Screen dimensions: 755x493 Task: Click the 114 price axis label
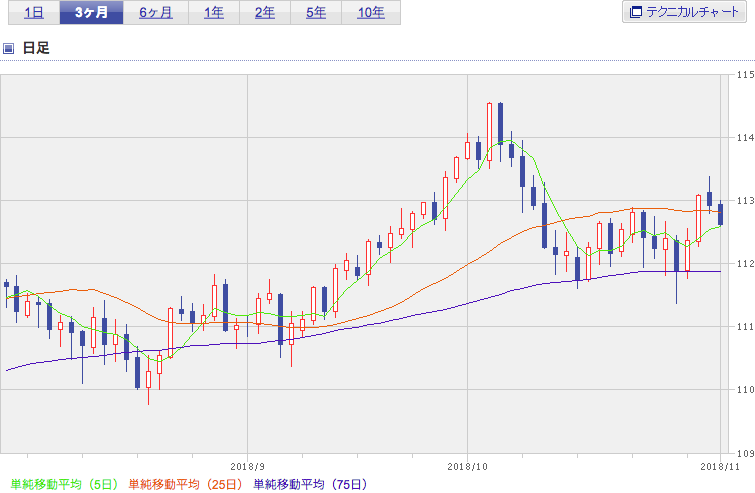coord(745,138)
